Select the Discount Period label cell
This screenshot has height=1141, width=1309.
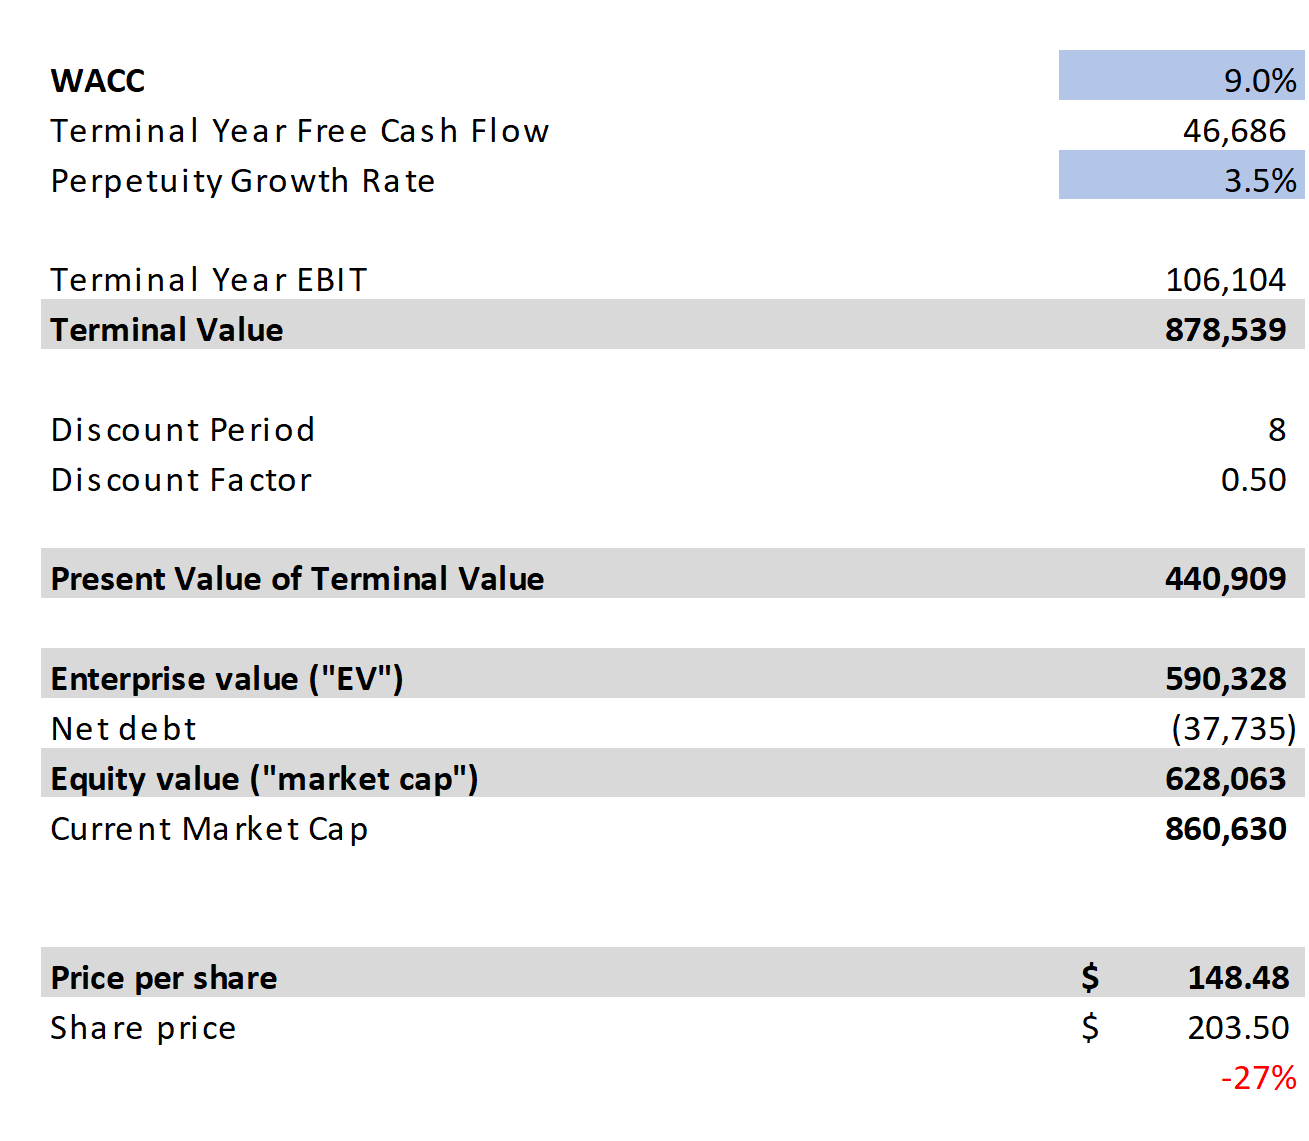(183, 429)
